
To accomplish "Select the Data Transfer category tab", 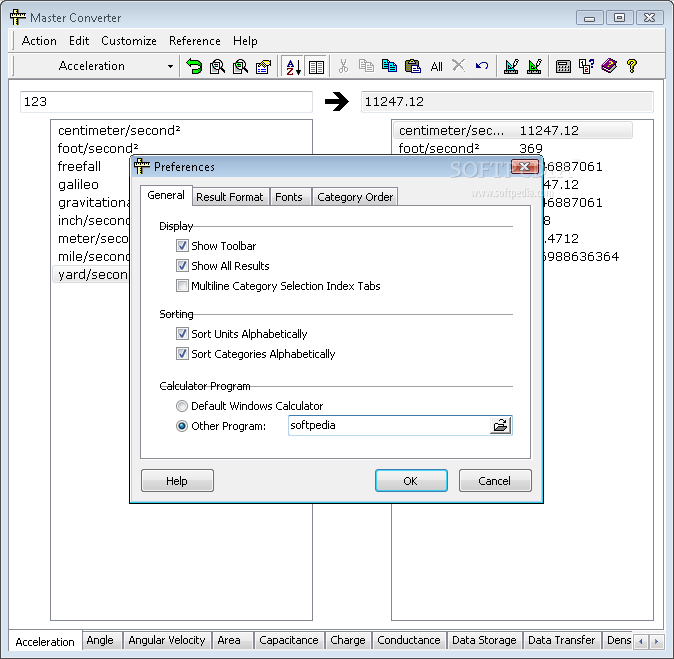I will [x=561, y=640].
